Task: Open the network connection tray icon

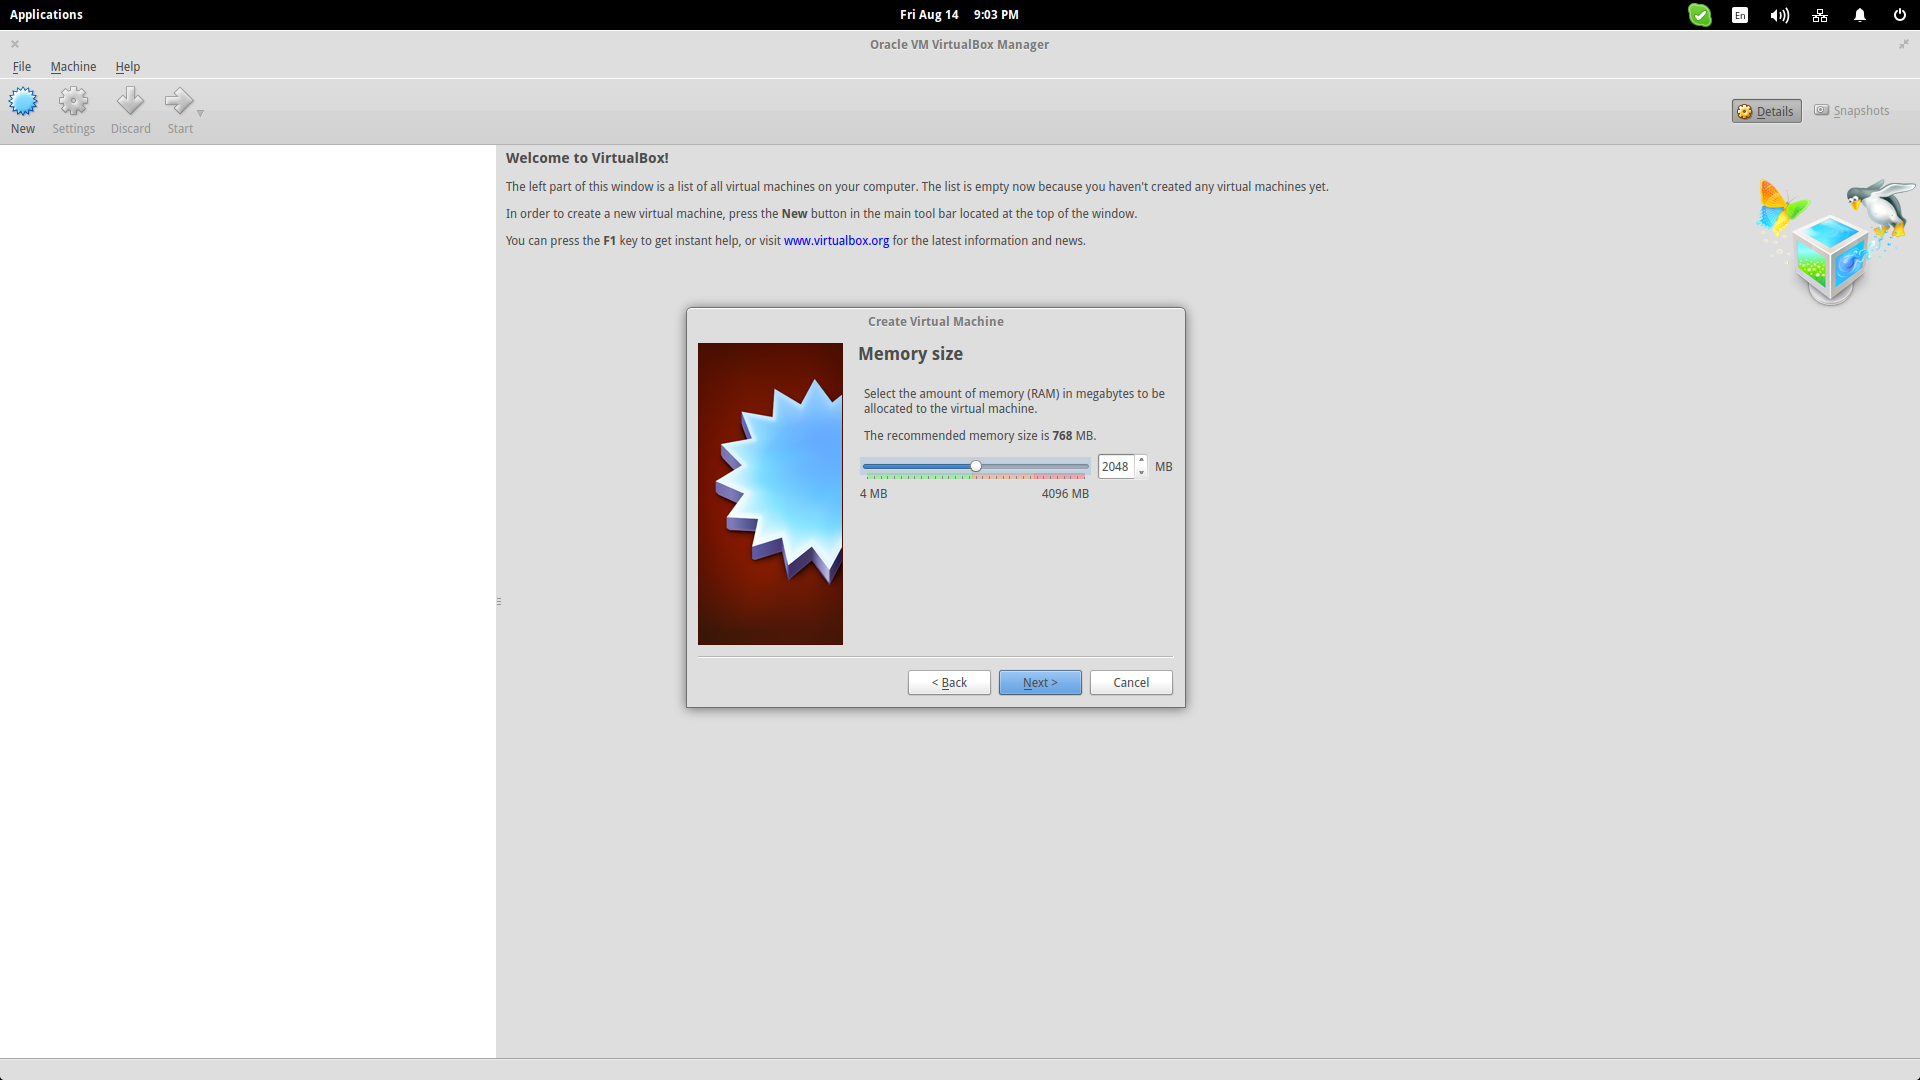Action: 1820,15
